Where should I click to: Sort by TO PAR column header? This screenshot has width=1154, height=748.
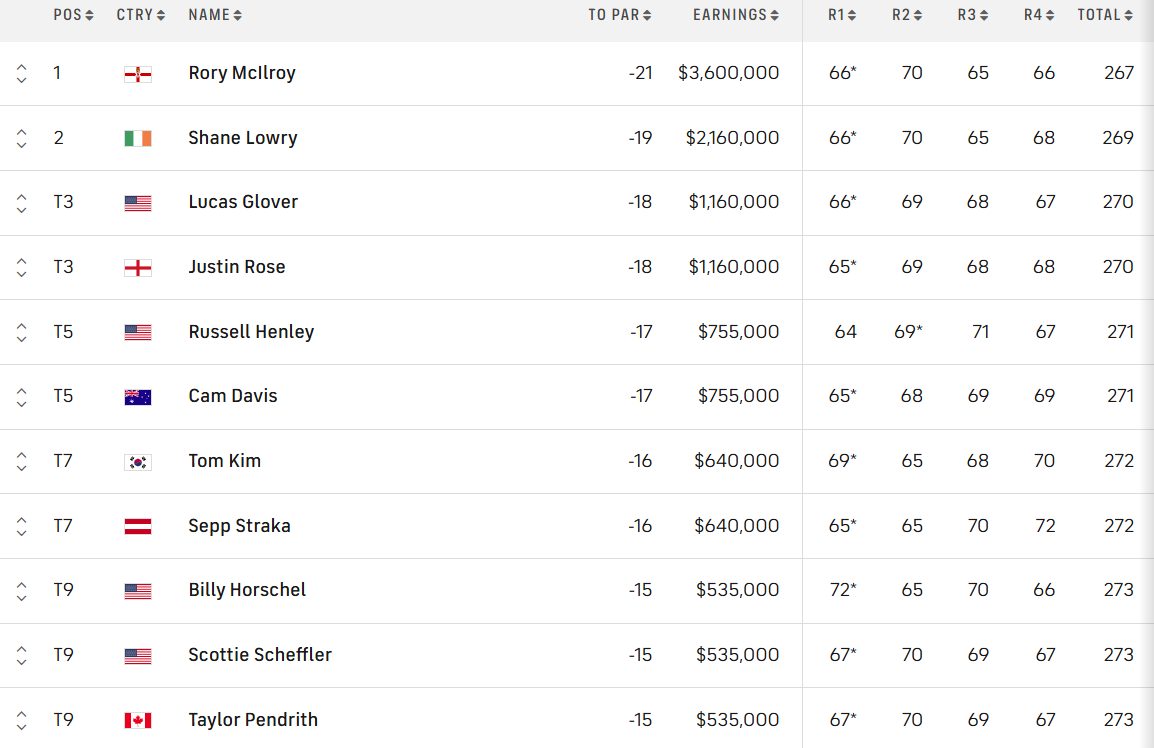click(619, 15)
